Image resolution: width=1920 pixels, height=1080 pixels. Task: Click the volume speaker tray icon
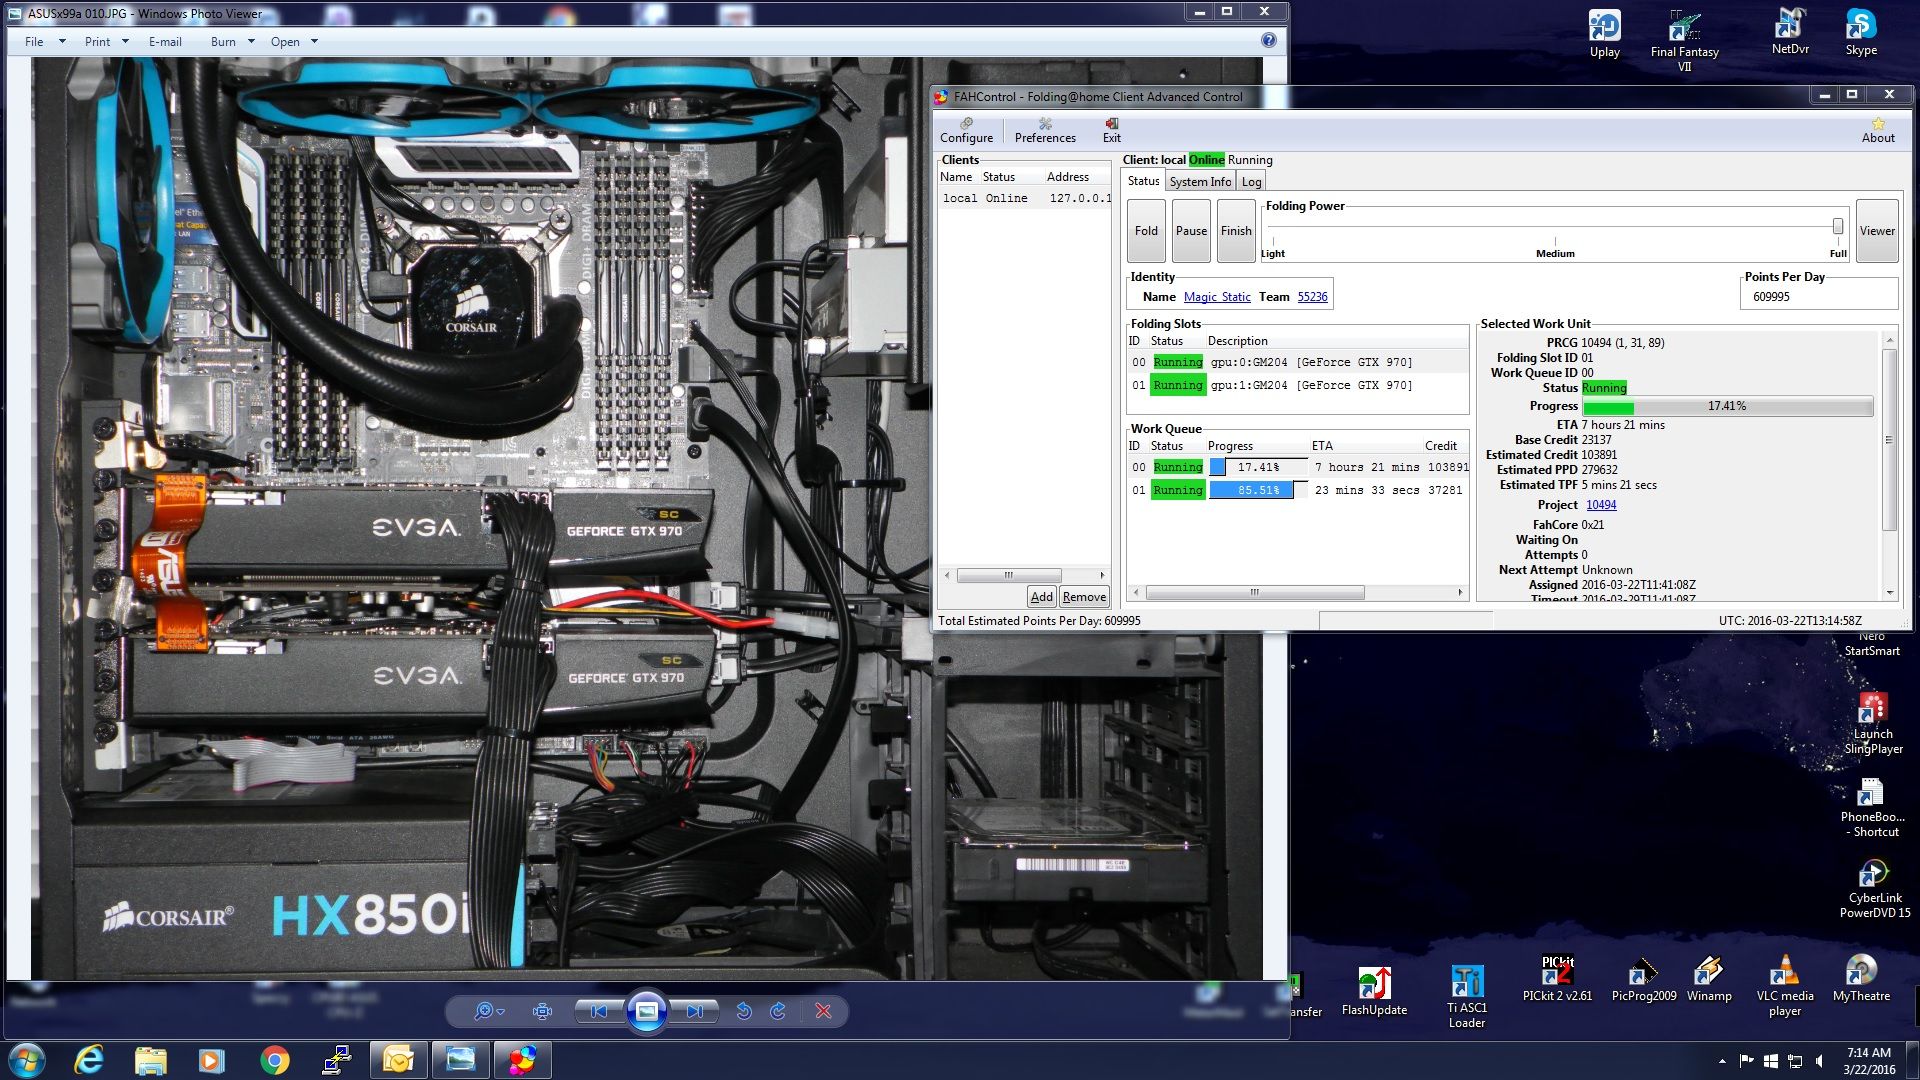(1819, 1061)
